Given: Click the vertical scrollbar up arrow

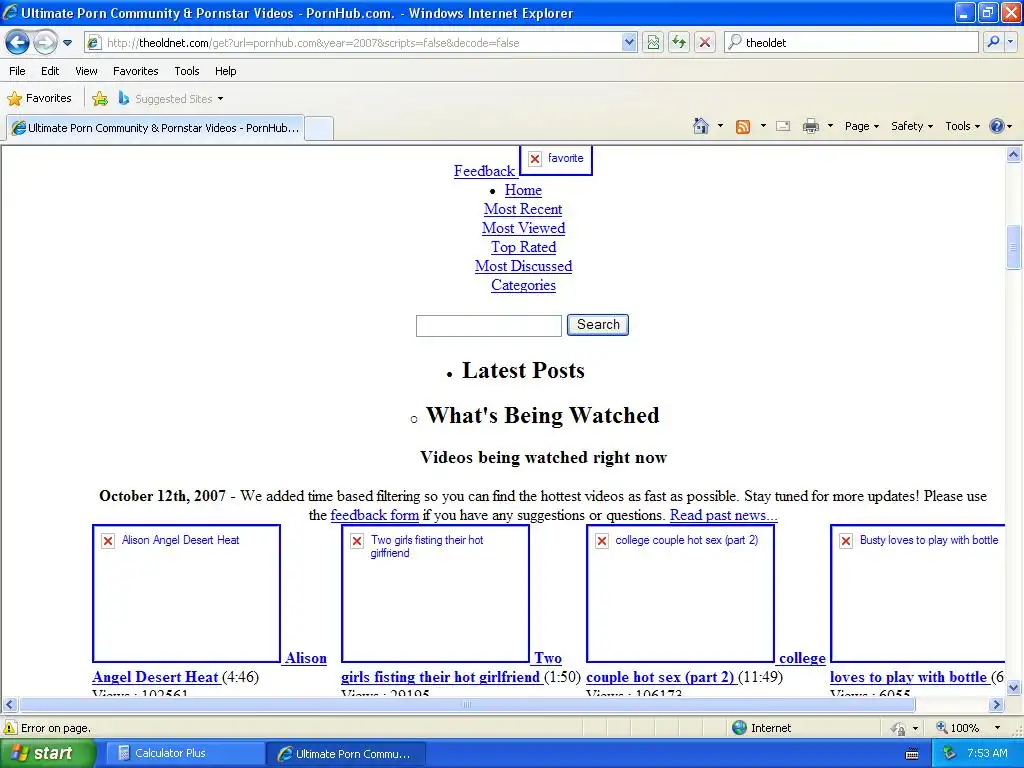Looking at the screenshot, I should tap(1014, 155).
